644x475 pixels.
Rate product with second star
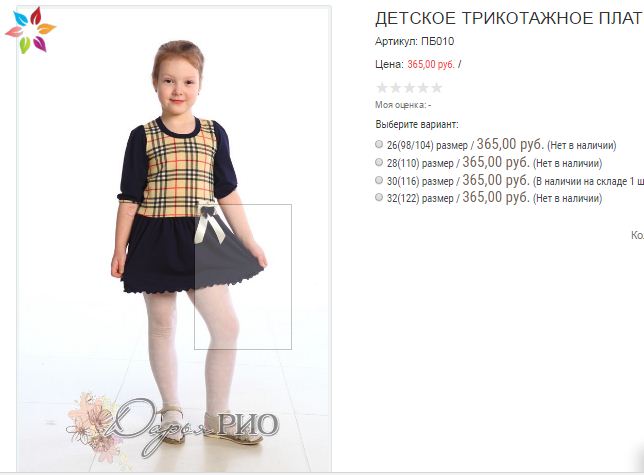point(396,87)
